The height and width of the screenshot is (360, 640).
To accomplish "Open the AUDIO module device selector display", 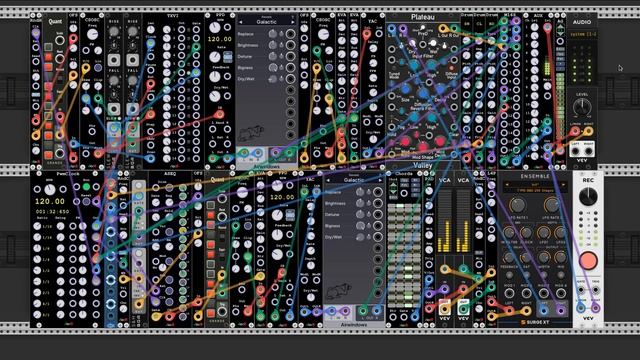I will tap(582, 35).
